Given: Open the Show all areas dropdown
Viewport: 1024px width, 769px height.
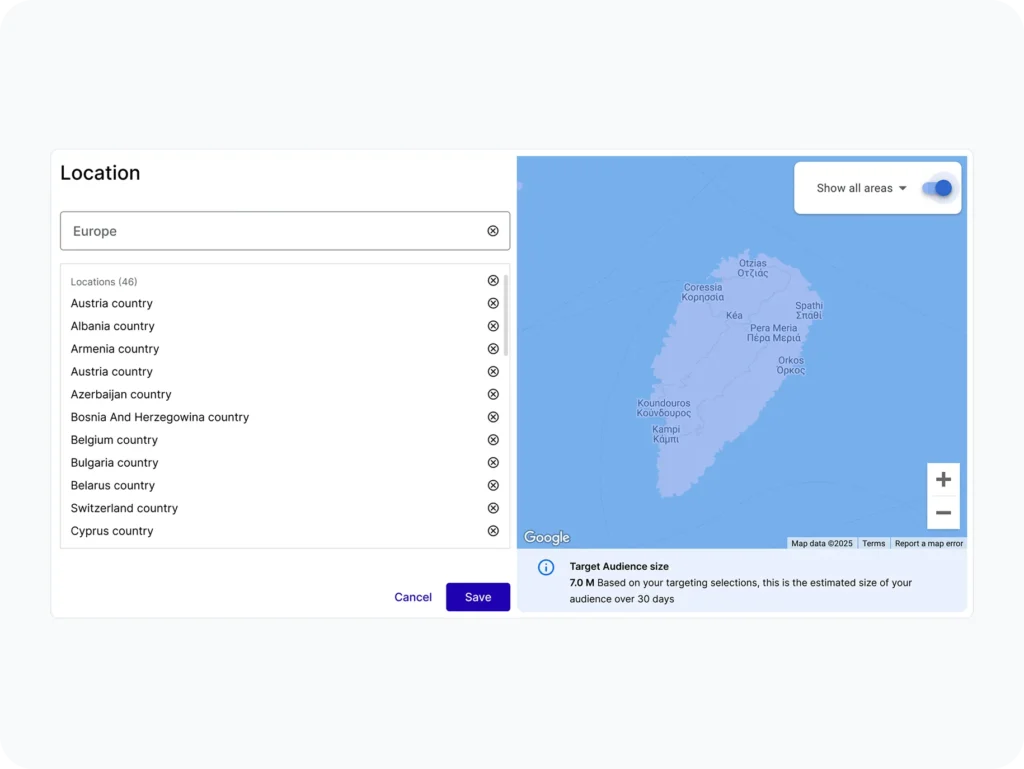Looking at the screenshot, I should click(x=861, y=188).
